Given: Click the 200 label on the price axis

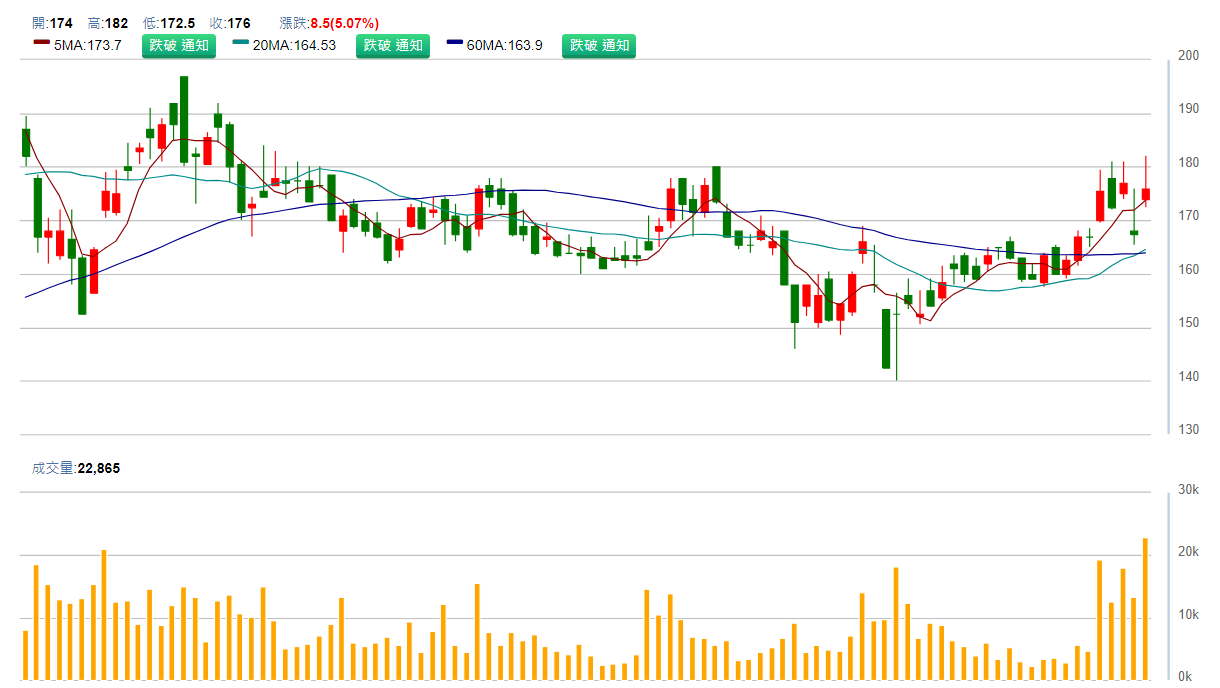Looking at the screenshot, I should pos(1189,56).
